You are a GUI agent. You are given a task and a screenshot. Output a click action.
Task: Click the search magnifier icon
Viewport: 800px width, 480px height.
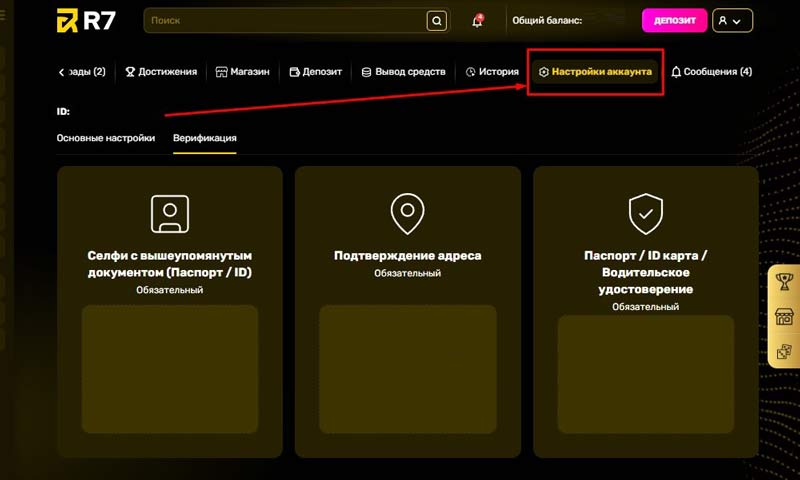click(x=436, y=21)
